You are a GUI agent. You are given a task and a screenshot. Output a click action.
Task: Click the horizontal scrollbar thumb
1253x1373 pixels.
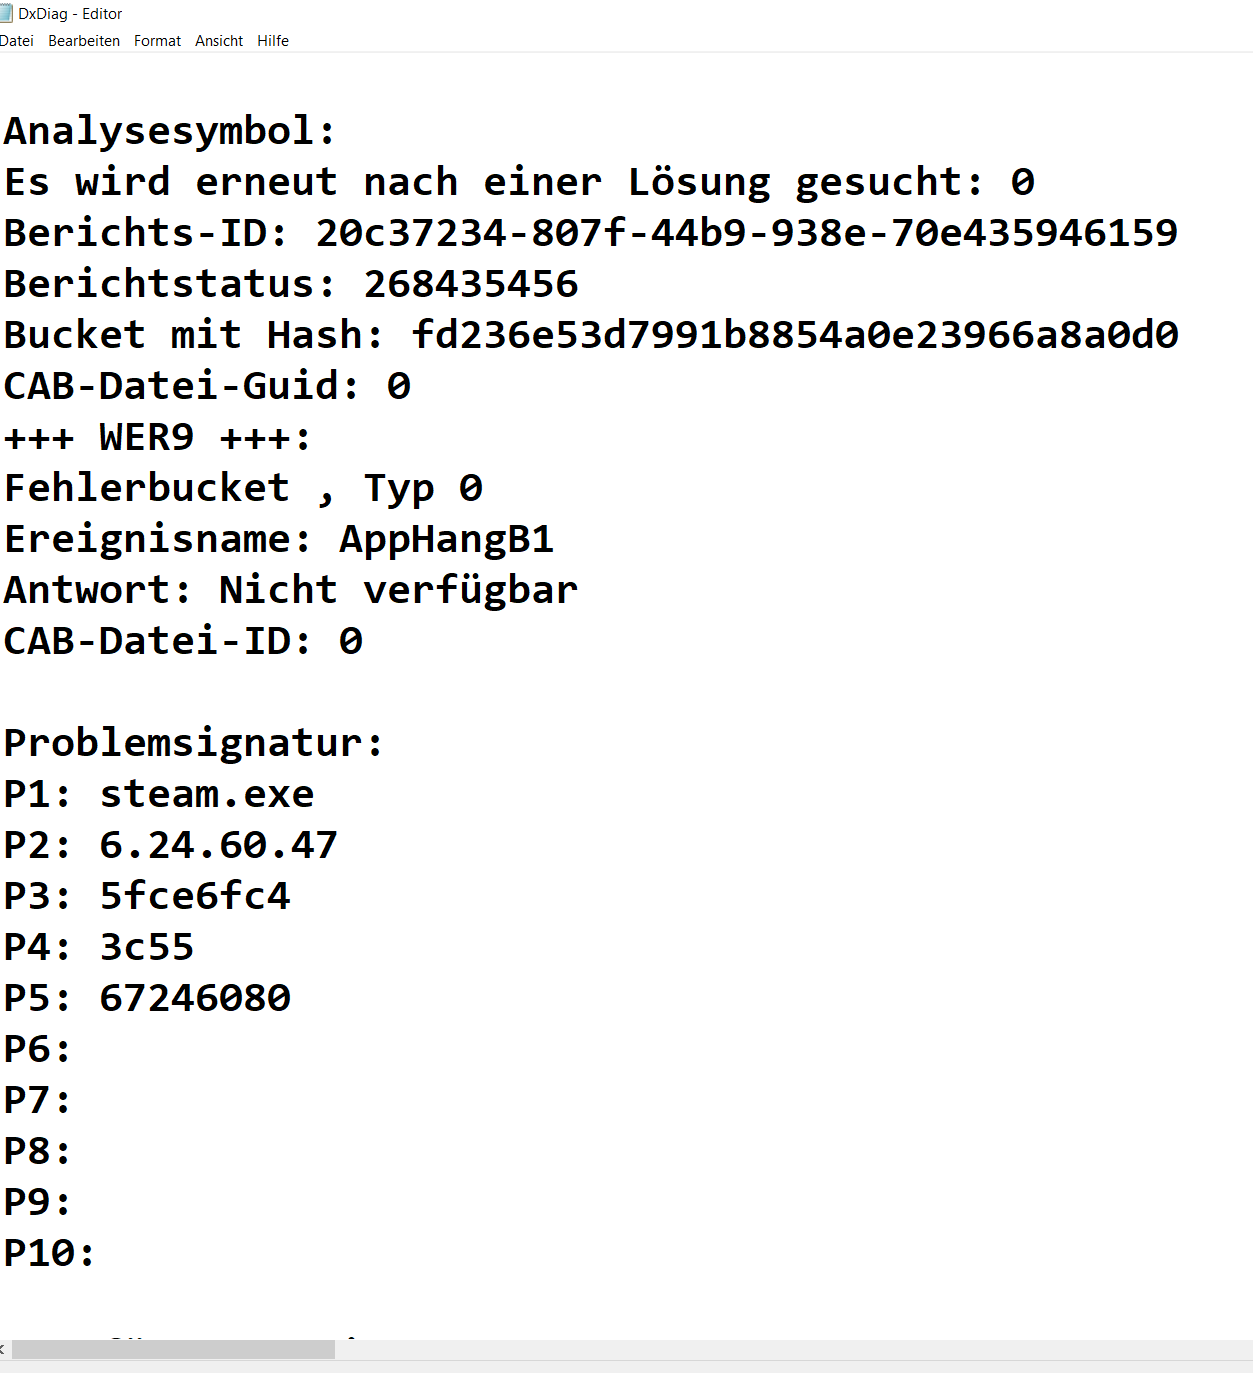(x=173, y=1349)
